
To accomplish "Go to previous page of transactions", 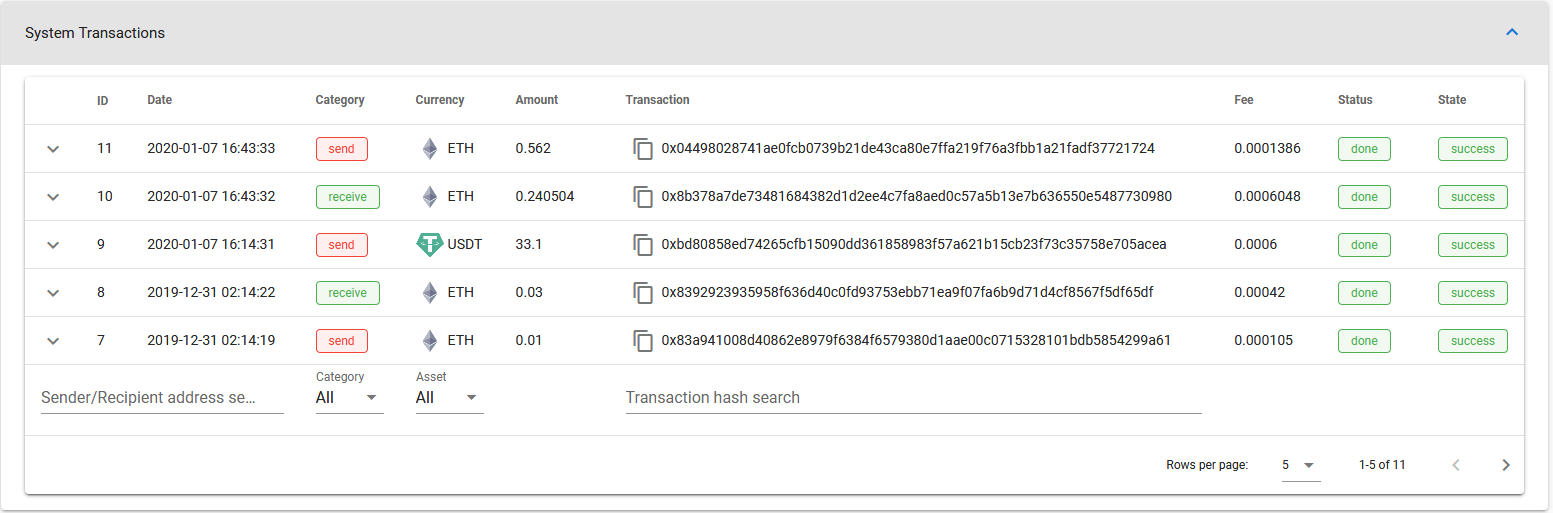I will (x=1456, y=465).
